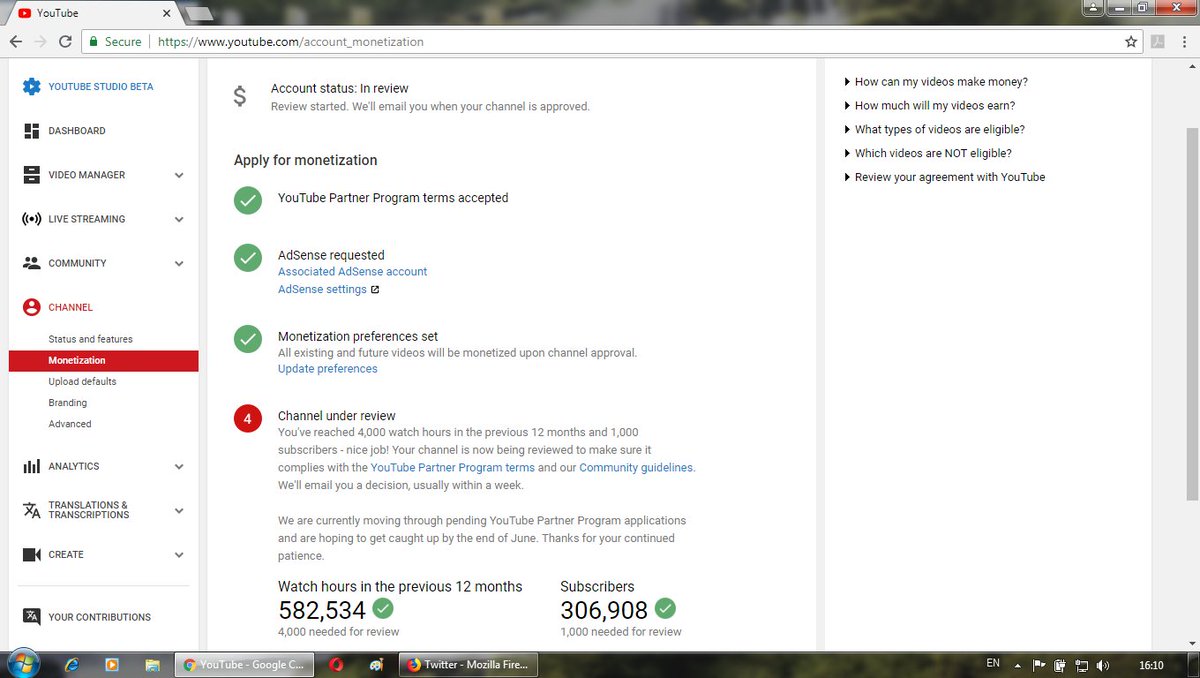Image resolution: width=1200 pixels, height=678 pixels.
Task: Click the Translations & Transcriptions icon
Action: pyautogui.click(x=31, y=510)
